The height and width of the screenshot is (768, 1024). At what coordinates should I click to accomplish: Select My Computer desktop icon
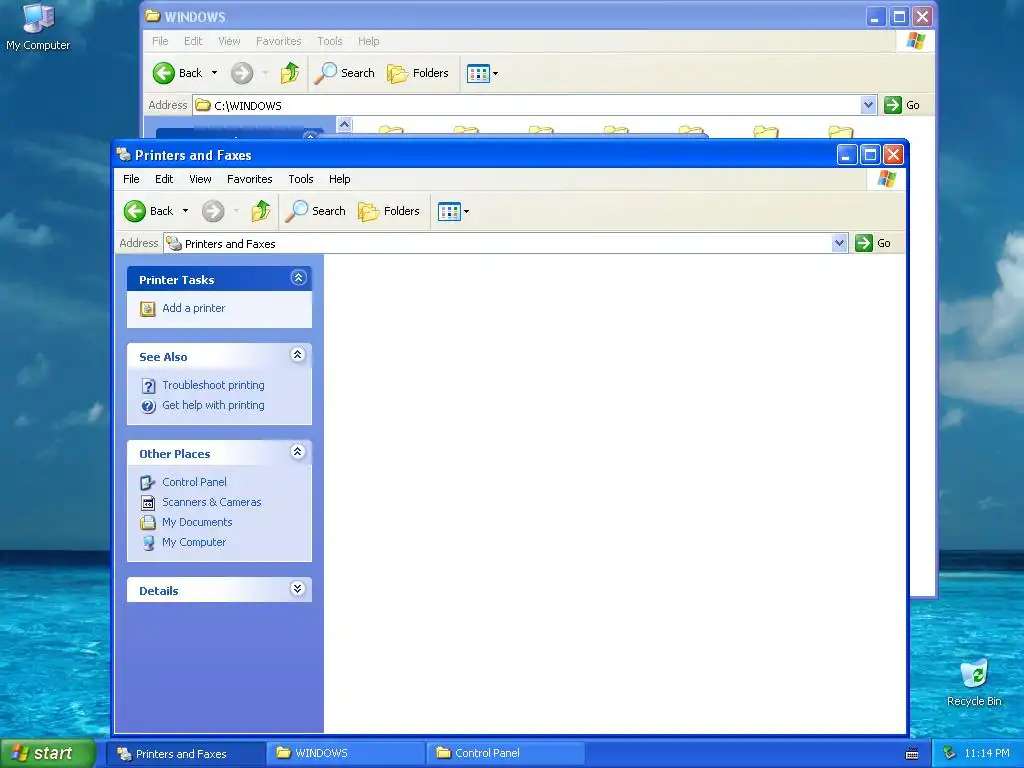pos(38,27)
